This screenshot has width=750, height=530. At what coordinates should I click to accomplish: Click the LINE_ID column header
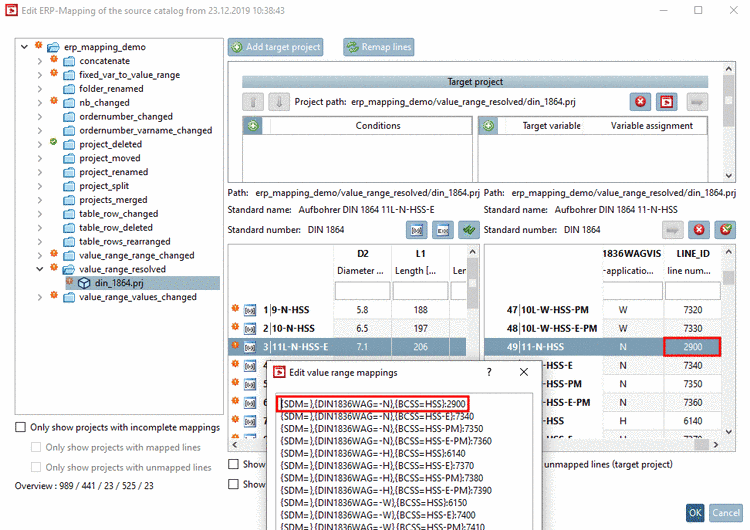692,262
